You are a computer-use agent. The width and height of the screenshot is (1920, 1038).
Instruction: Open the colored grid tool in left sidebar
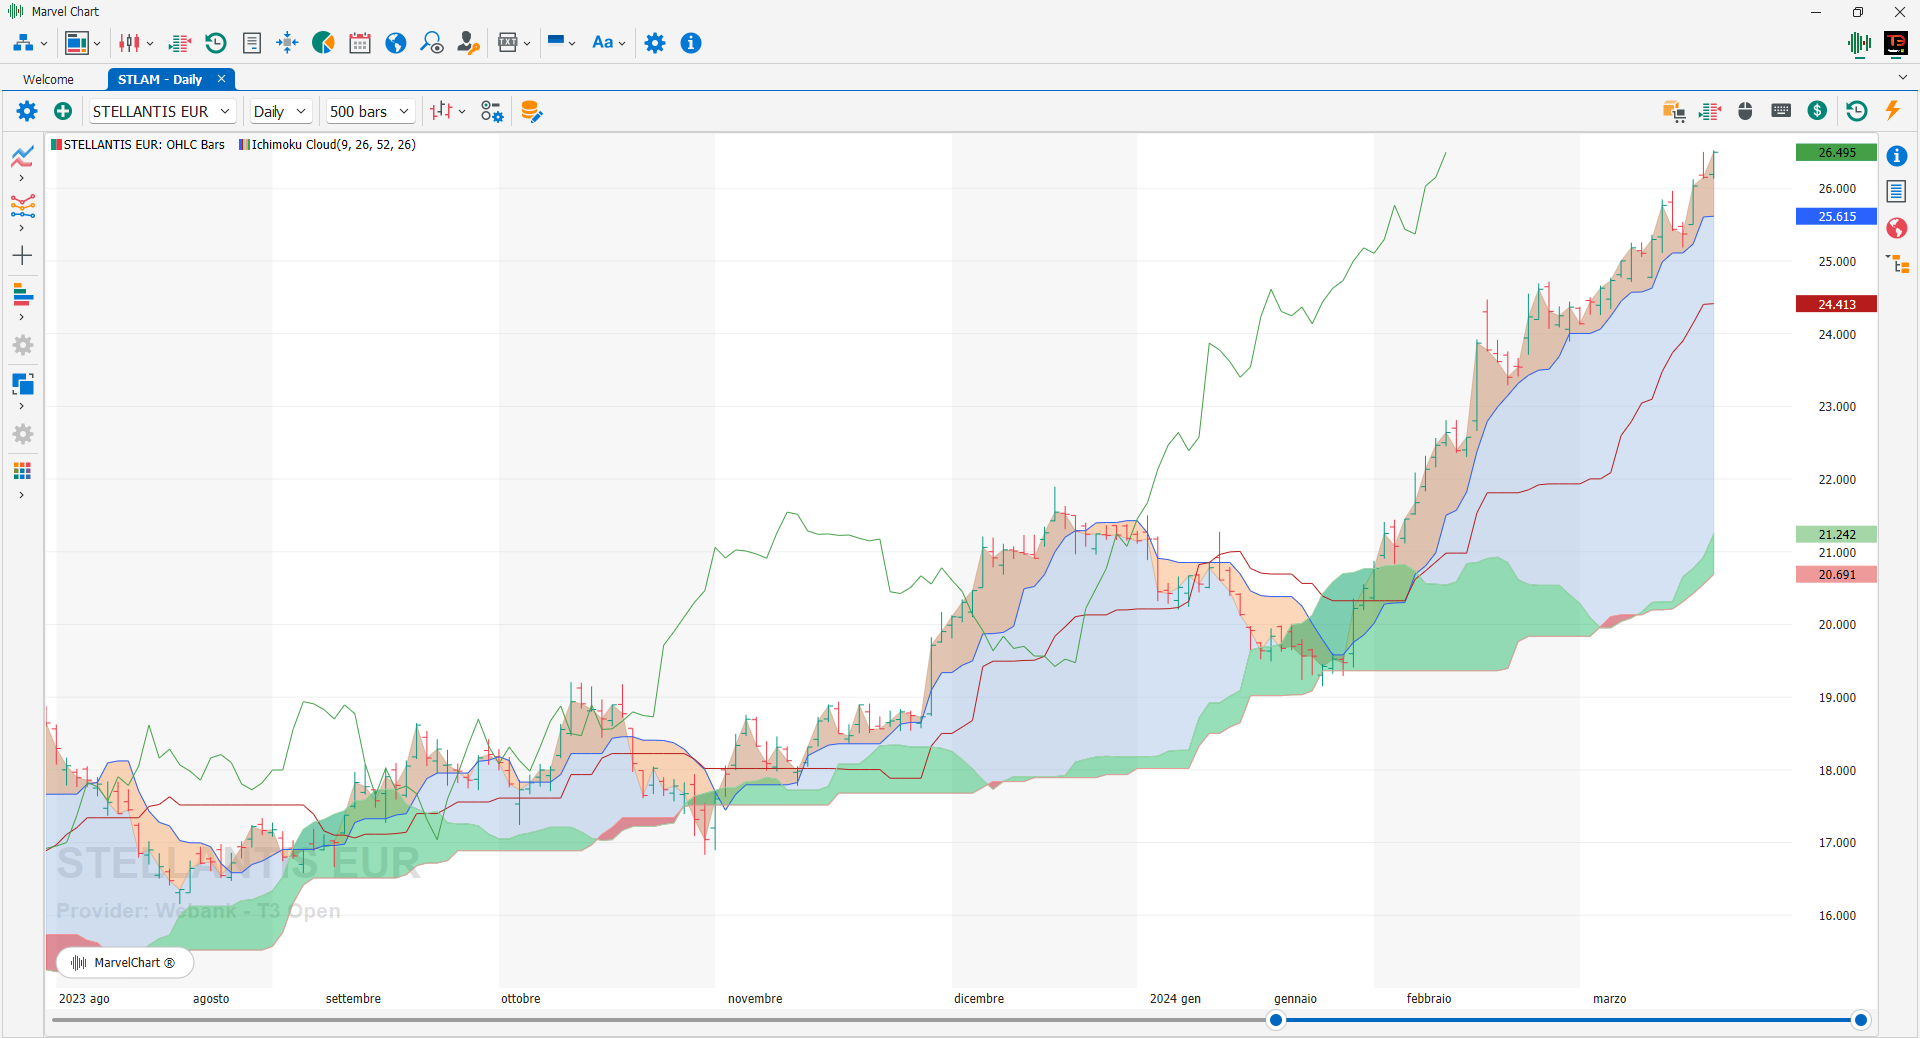(23, 471)
